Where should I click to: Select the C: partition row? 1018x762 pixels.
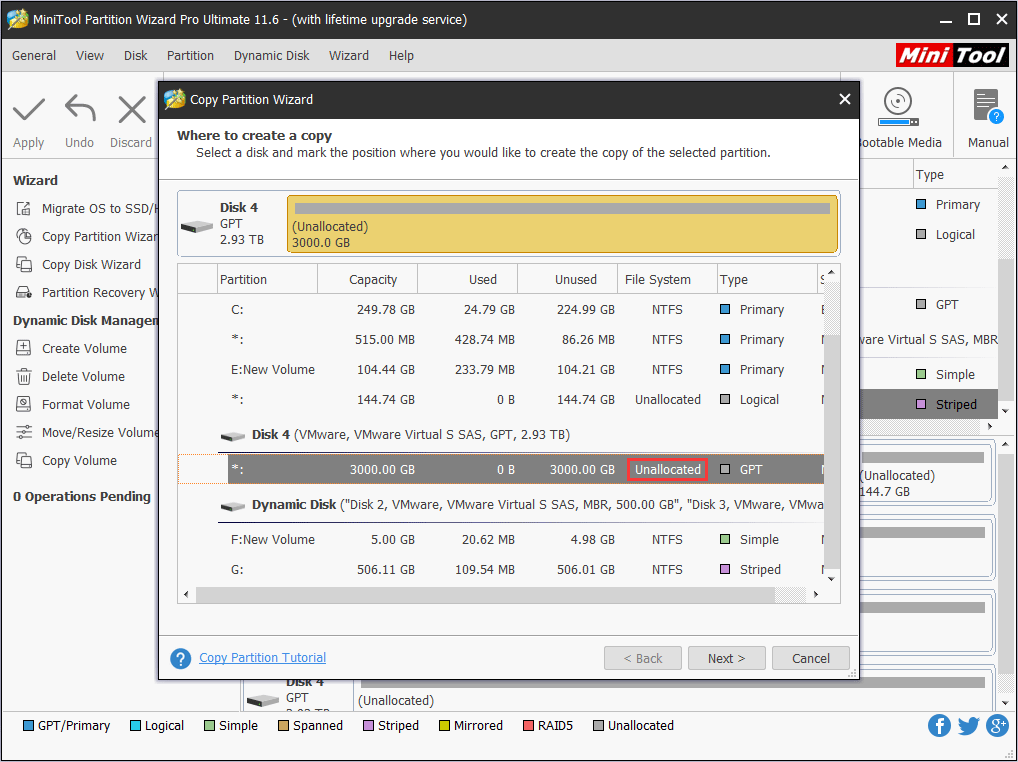[x=501, y=310]
